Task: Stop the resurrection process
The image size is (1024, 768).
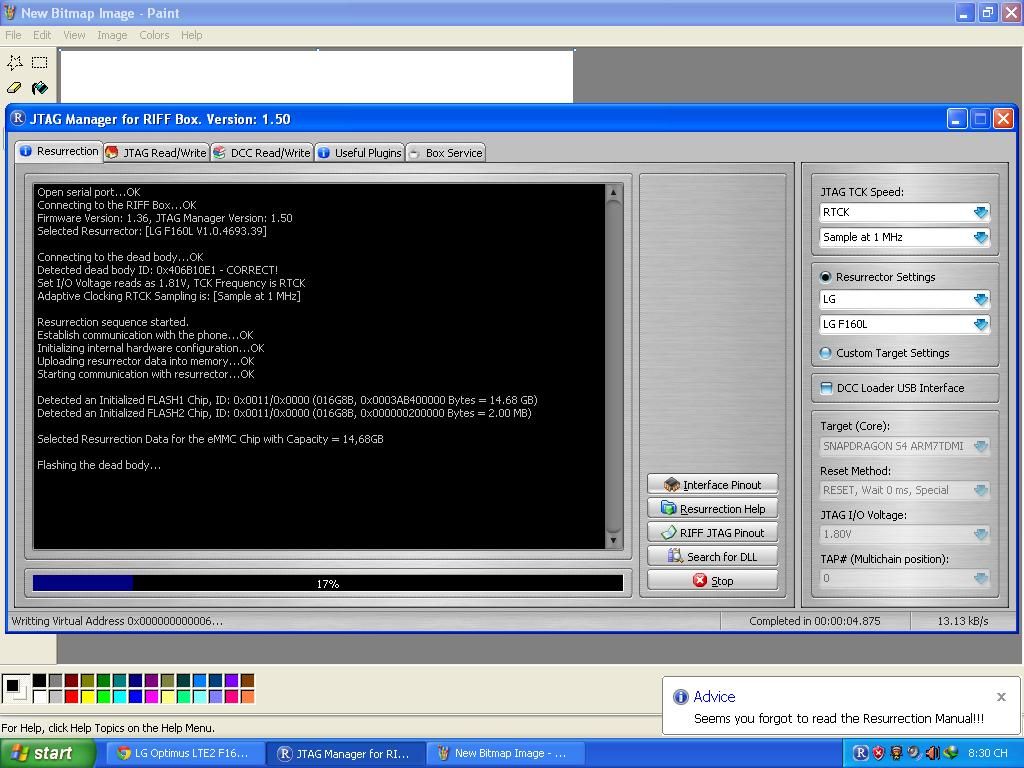Action: [x=712, y=581]
